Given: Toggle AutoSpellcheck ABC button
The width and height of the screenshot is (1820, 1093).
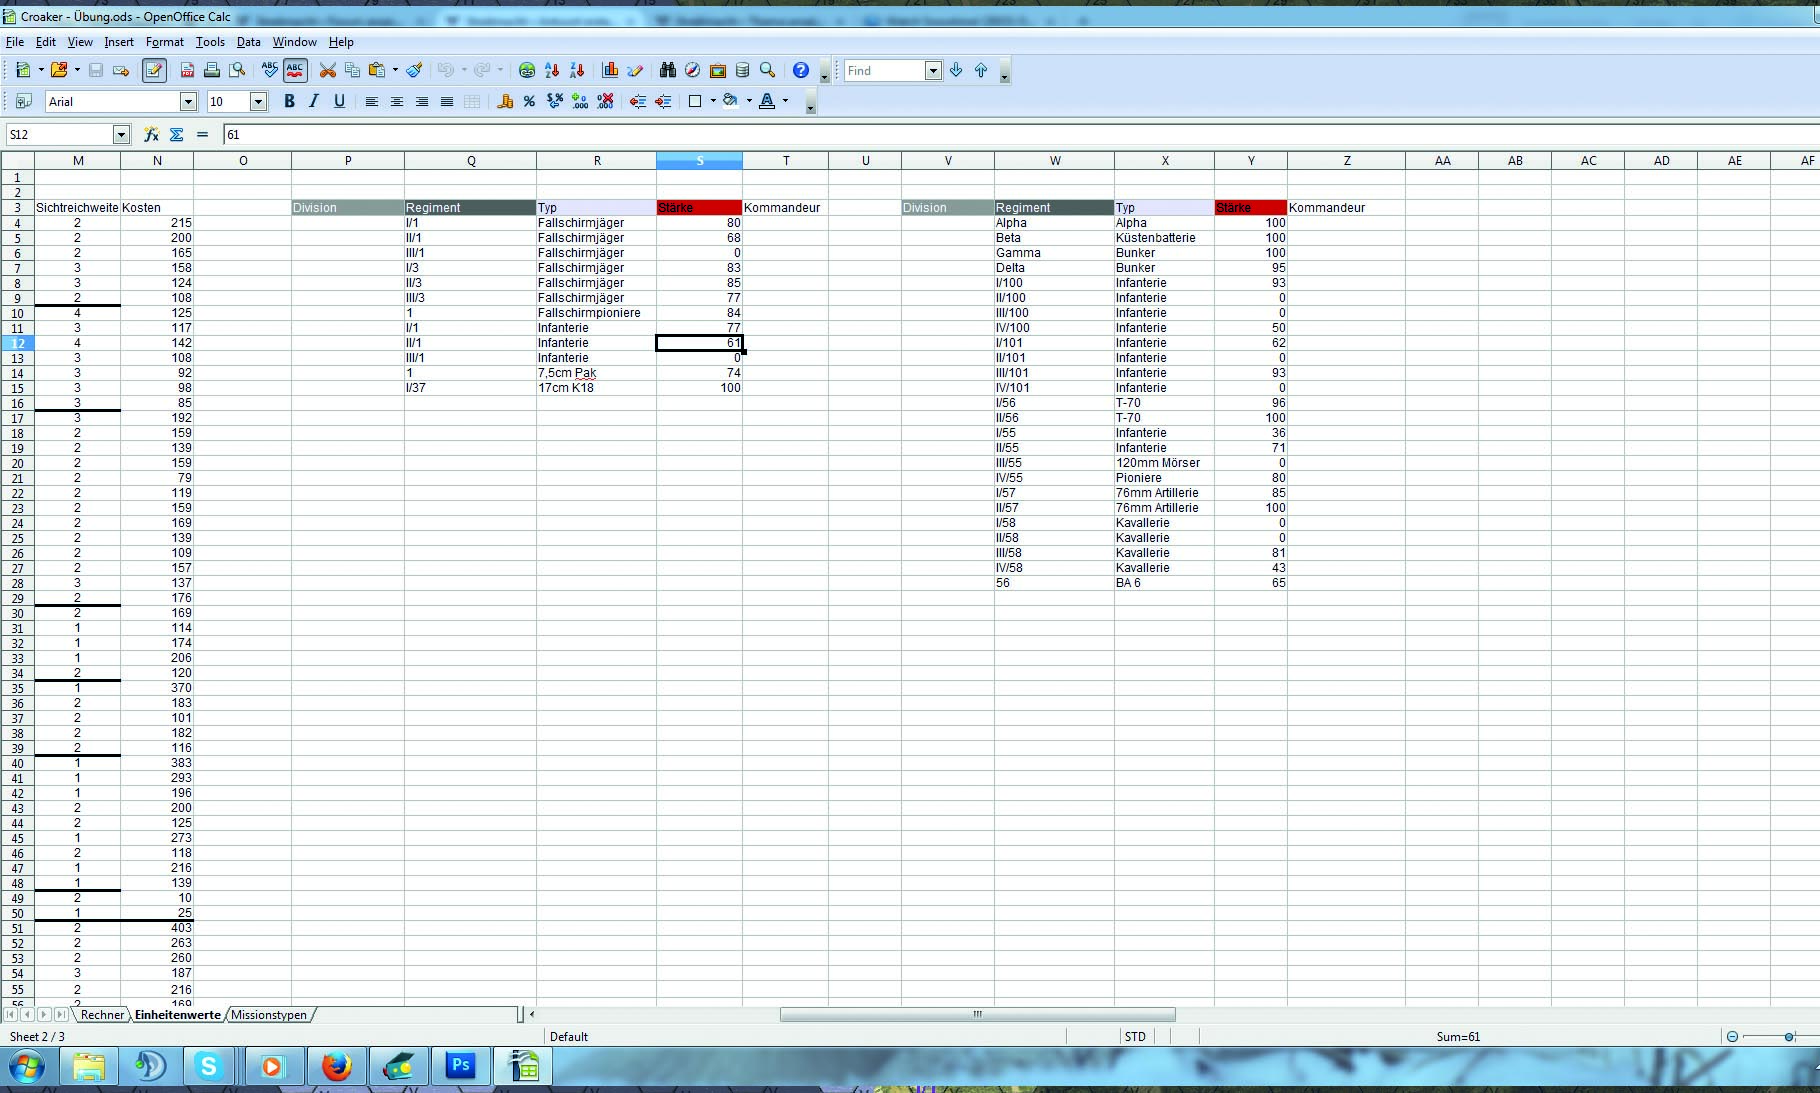Looking at the screenshot, I should [295, 70].
